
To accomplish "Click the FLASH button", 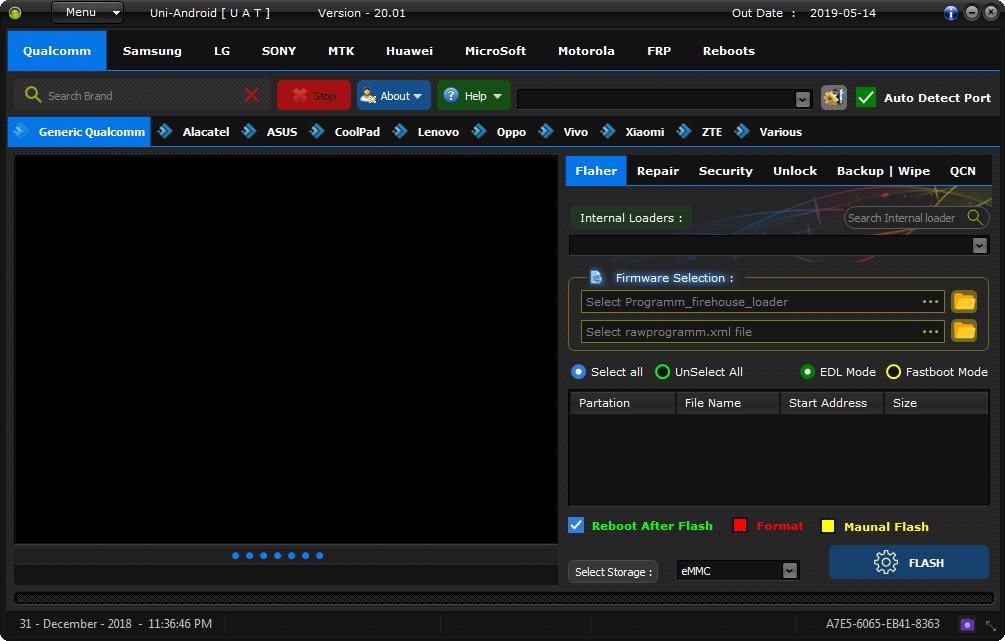I will pos(908,562).
